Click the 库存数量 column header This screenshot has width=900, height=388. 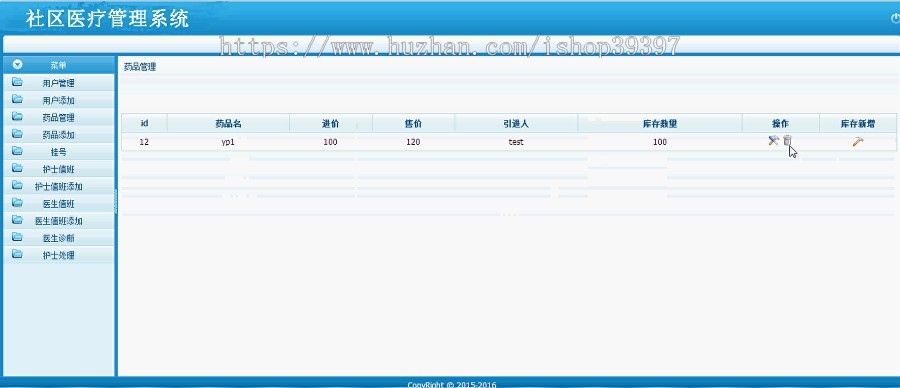pos(660,123)
